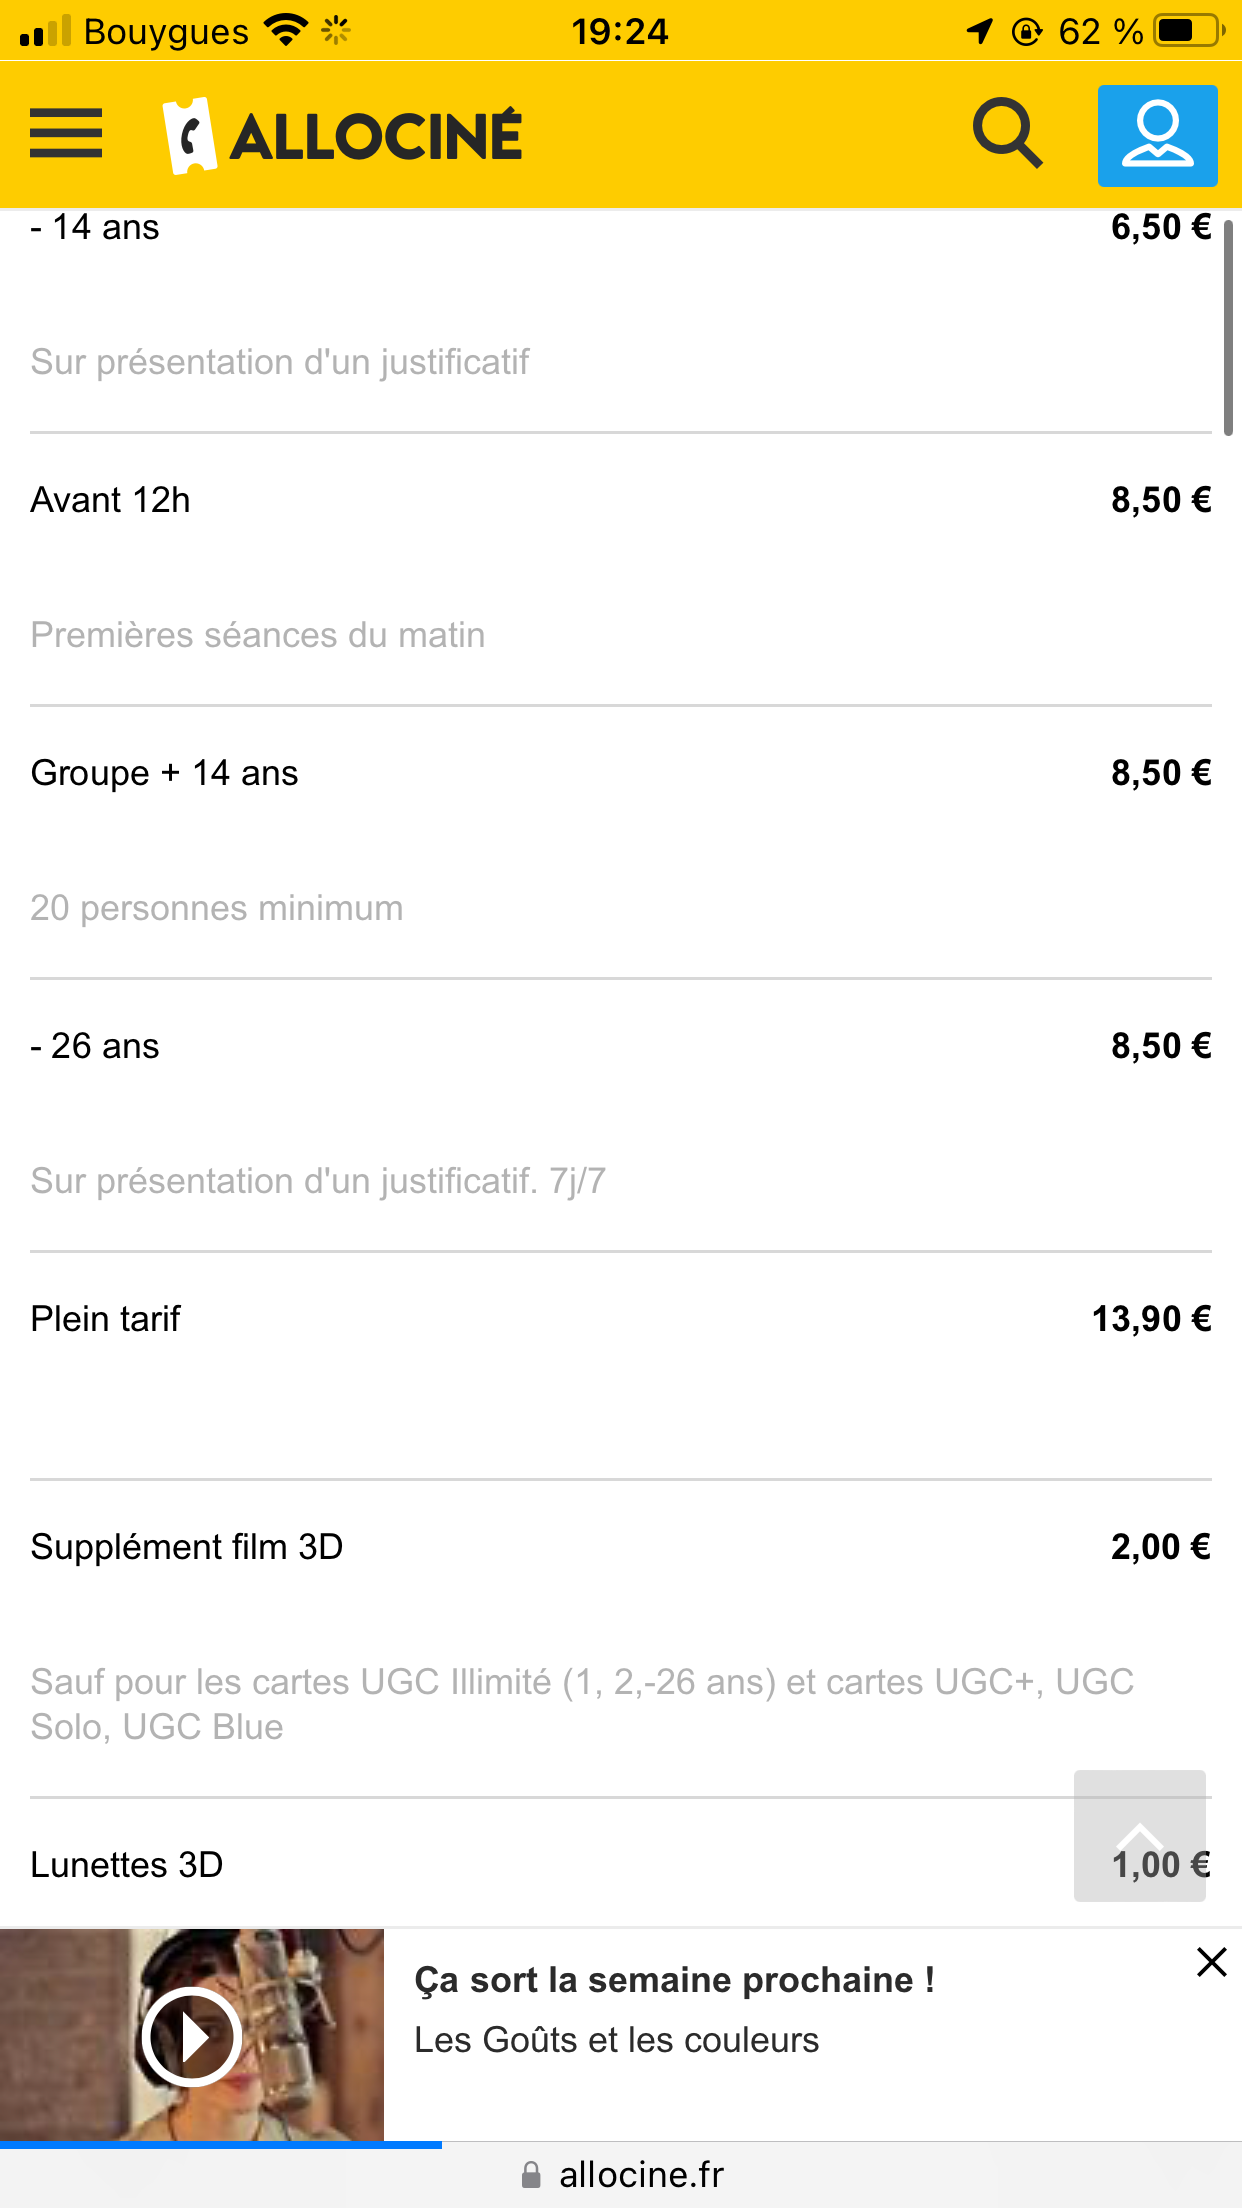The width and height of the screenshot is (1242, 2208).
Task: Tap the "Lunettes 3D" row label
Action: [127, 1865]
